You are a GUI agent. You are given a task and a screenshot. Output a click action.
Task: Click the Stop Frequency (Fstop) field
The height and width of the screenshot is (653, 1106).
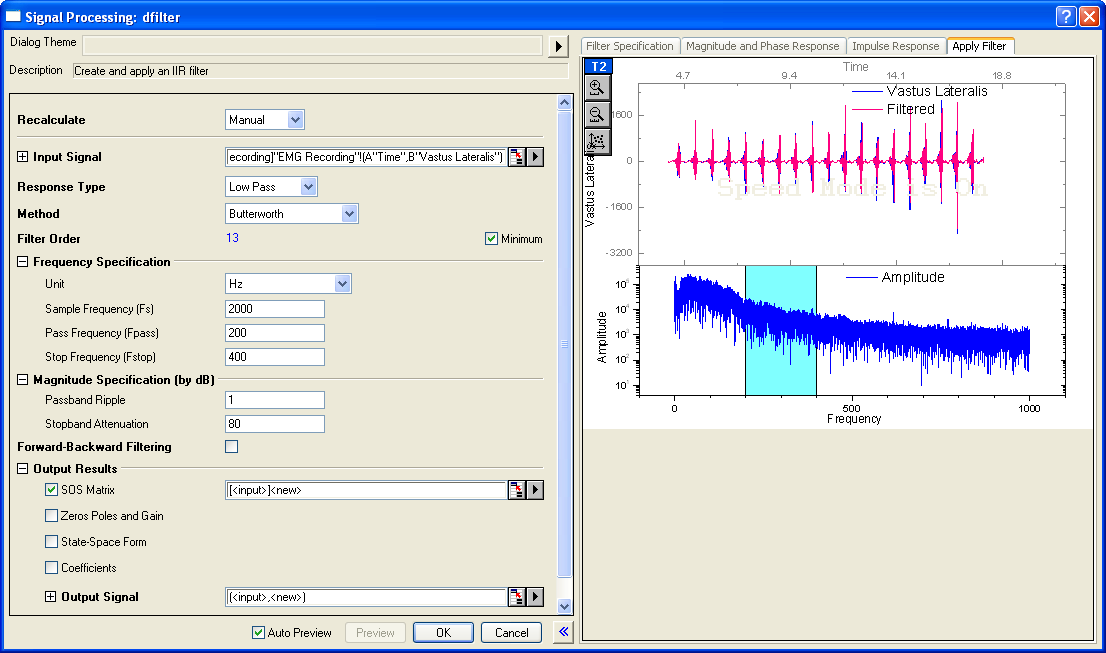[x=275, y=357]
